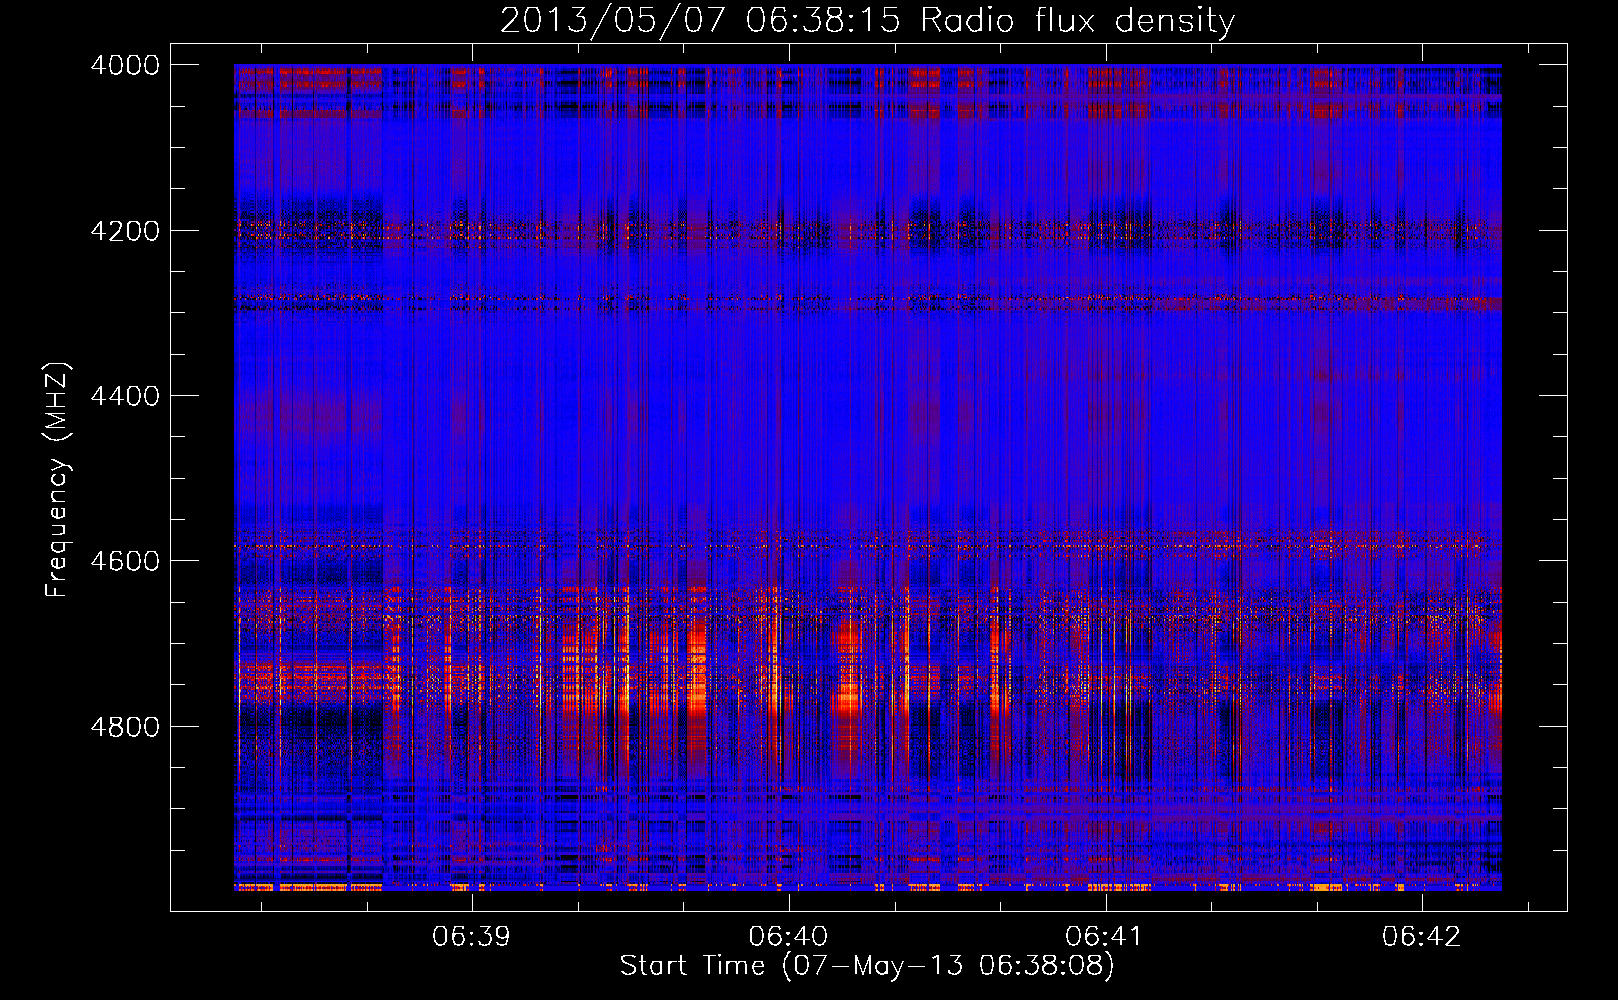Click the 'Start Time (07-May-13 06:38:08)' label
Viewport: 1618px width, 1000px height.
(x=867, y=966)
